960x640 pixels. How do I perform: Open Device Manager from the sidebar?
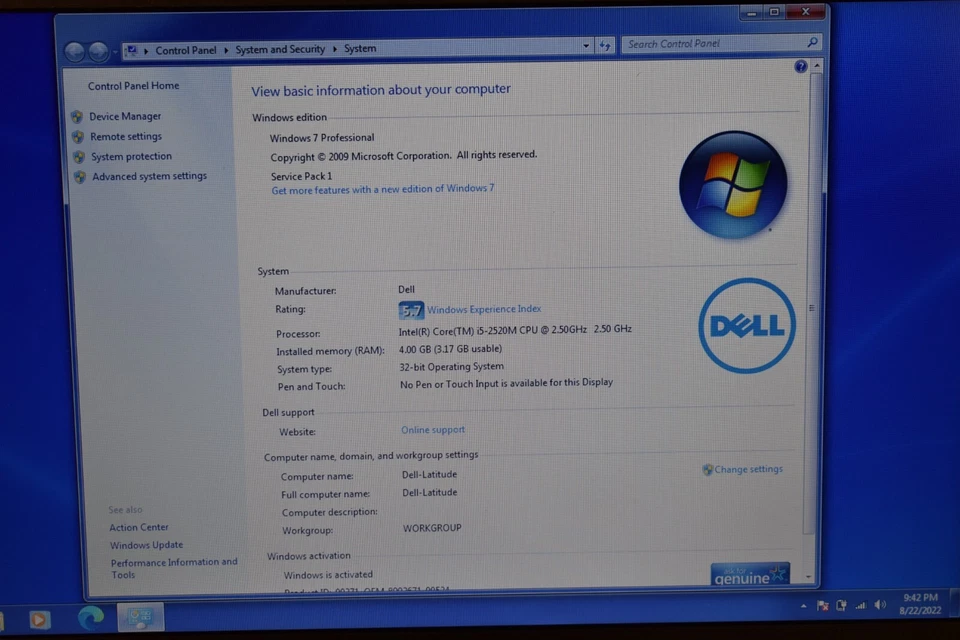pyautogui.click(x=124, y=116)
